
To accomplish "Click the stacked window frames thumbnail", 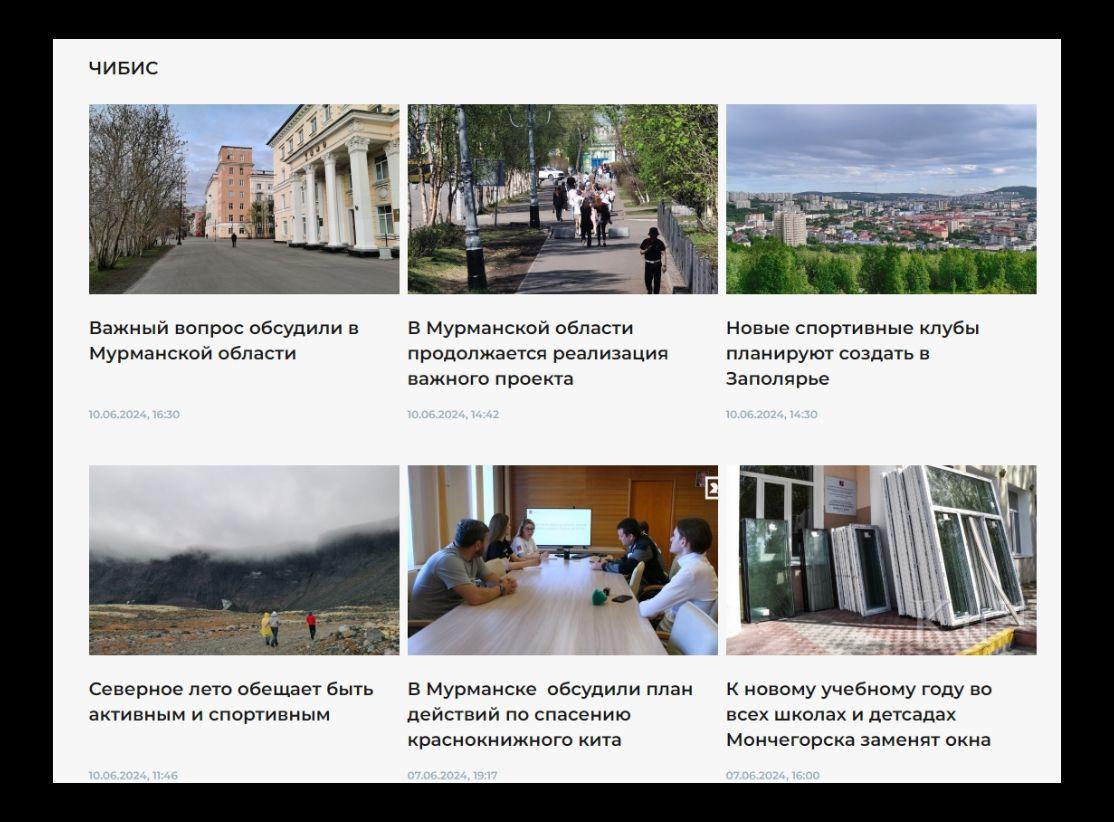I will tap(881, 560).
